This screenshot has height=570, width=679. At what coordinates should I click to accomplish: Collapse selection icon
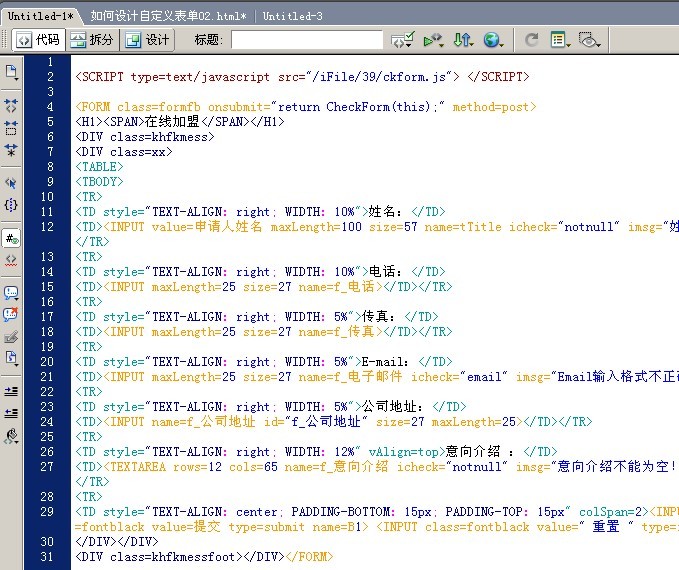[x=11, y=128]
